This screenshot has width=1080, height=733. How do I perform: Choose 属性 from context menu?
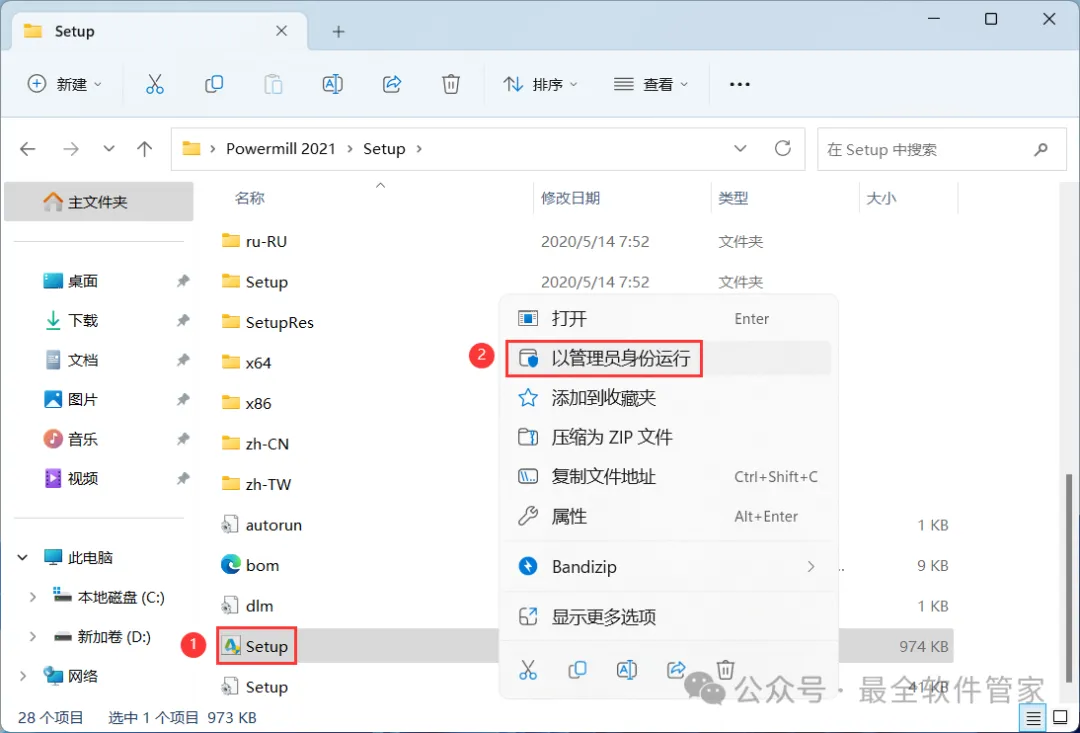coord(668,516)
